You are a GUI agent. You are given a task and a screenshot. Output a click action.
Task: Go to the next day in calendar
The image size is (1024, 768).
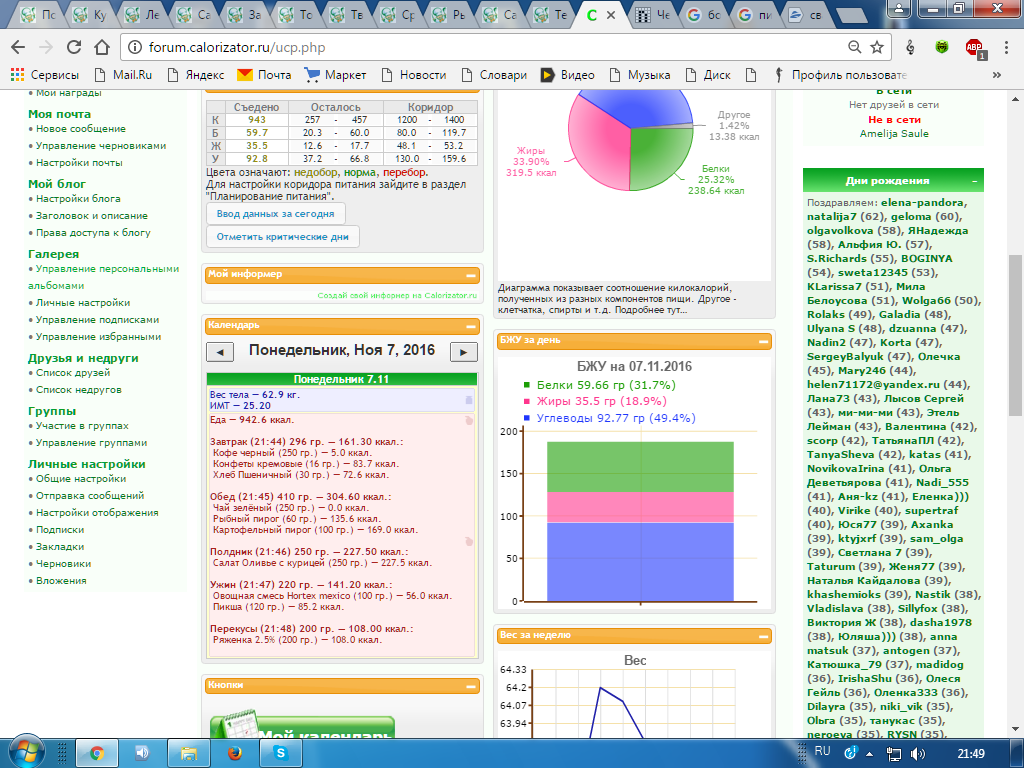click(464, 352)
